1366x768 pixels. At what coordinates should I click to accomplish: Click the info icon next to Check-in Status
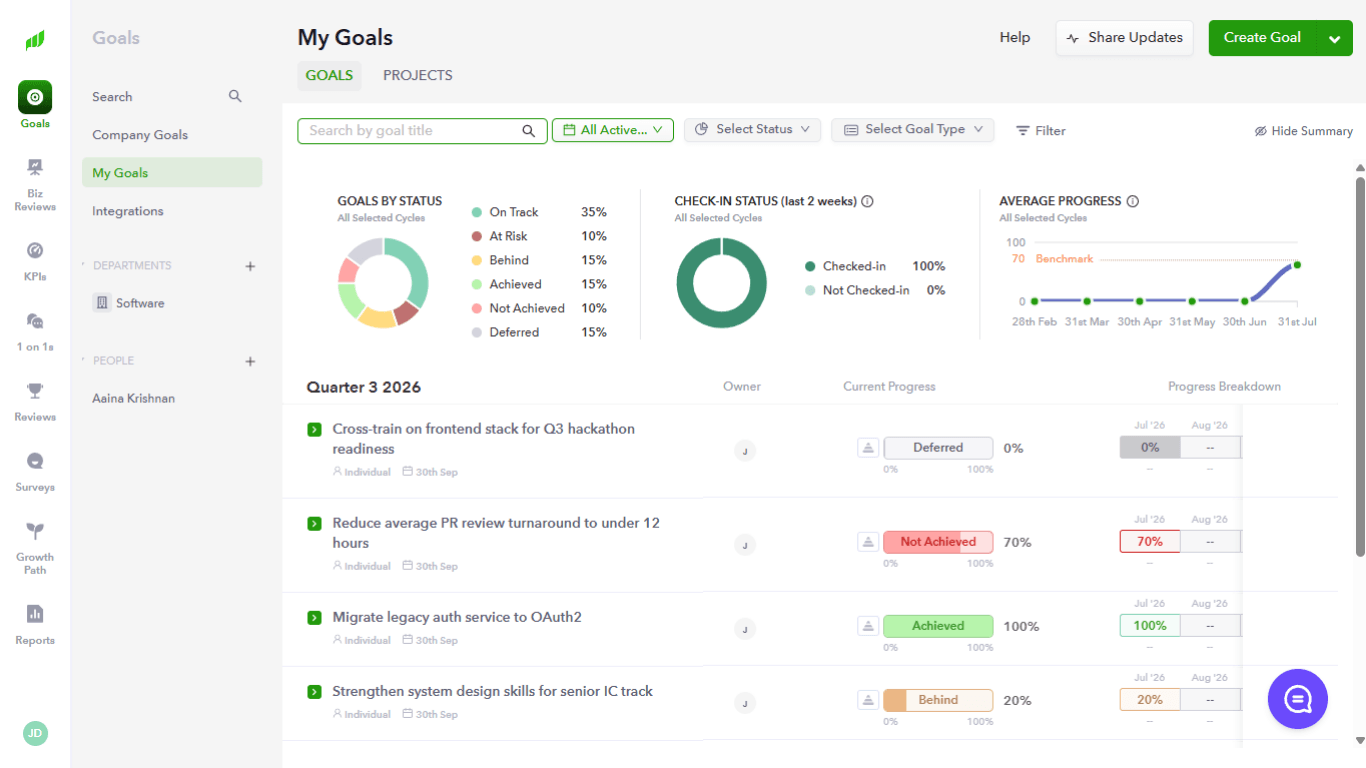click(867, 201)
